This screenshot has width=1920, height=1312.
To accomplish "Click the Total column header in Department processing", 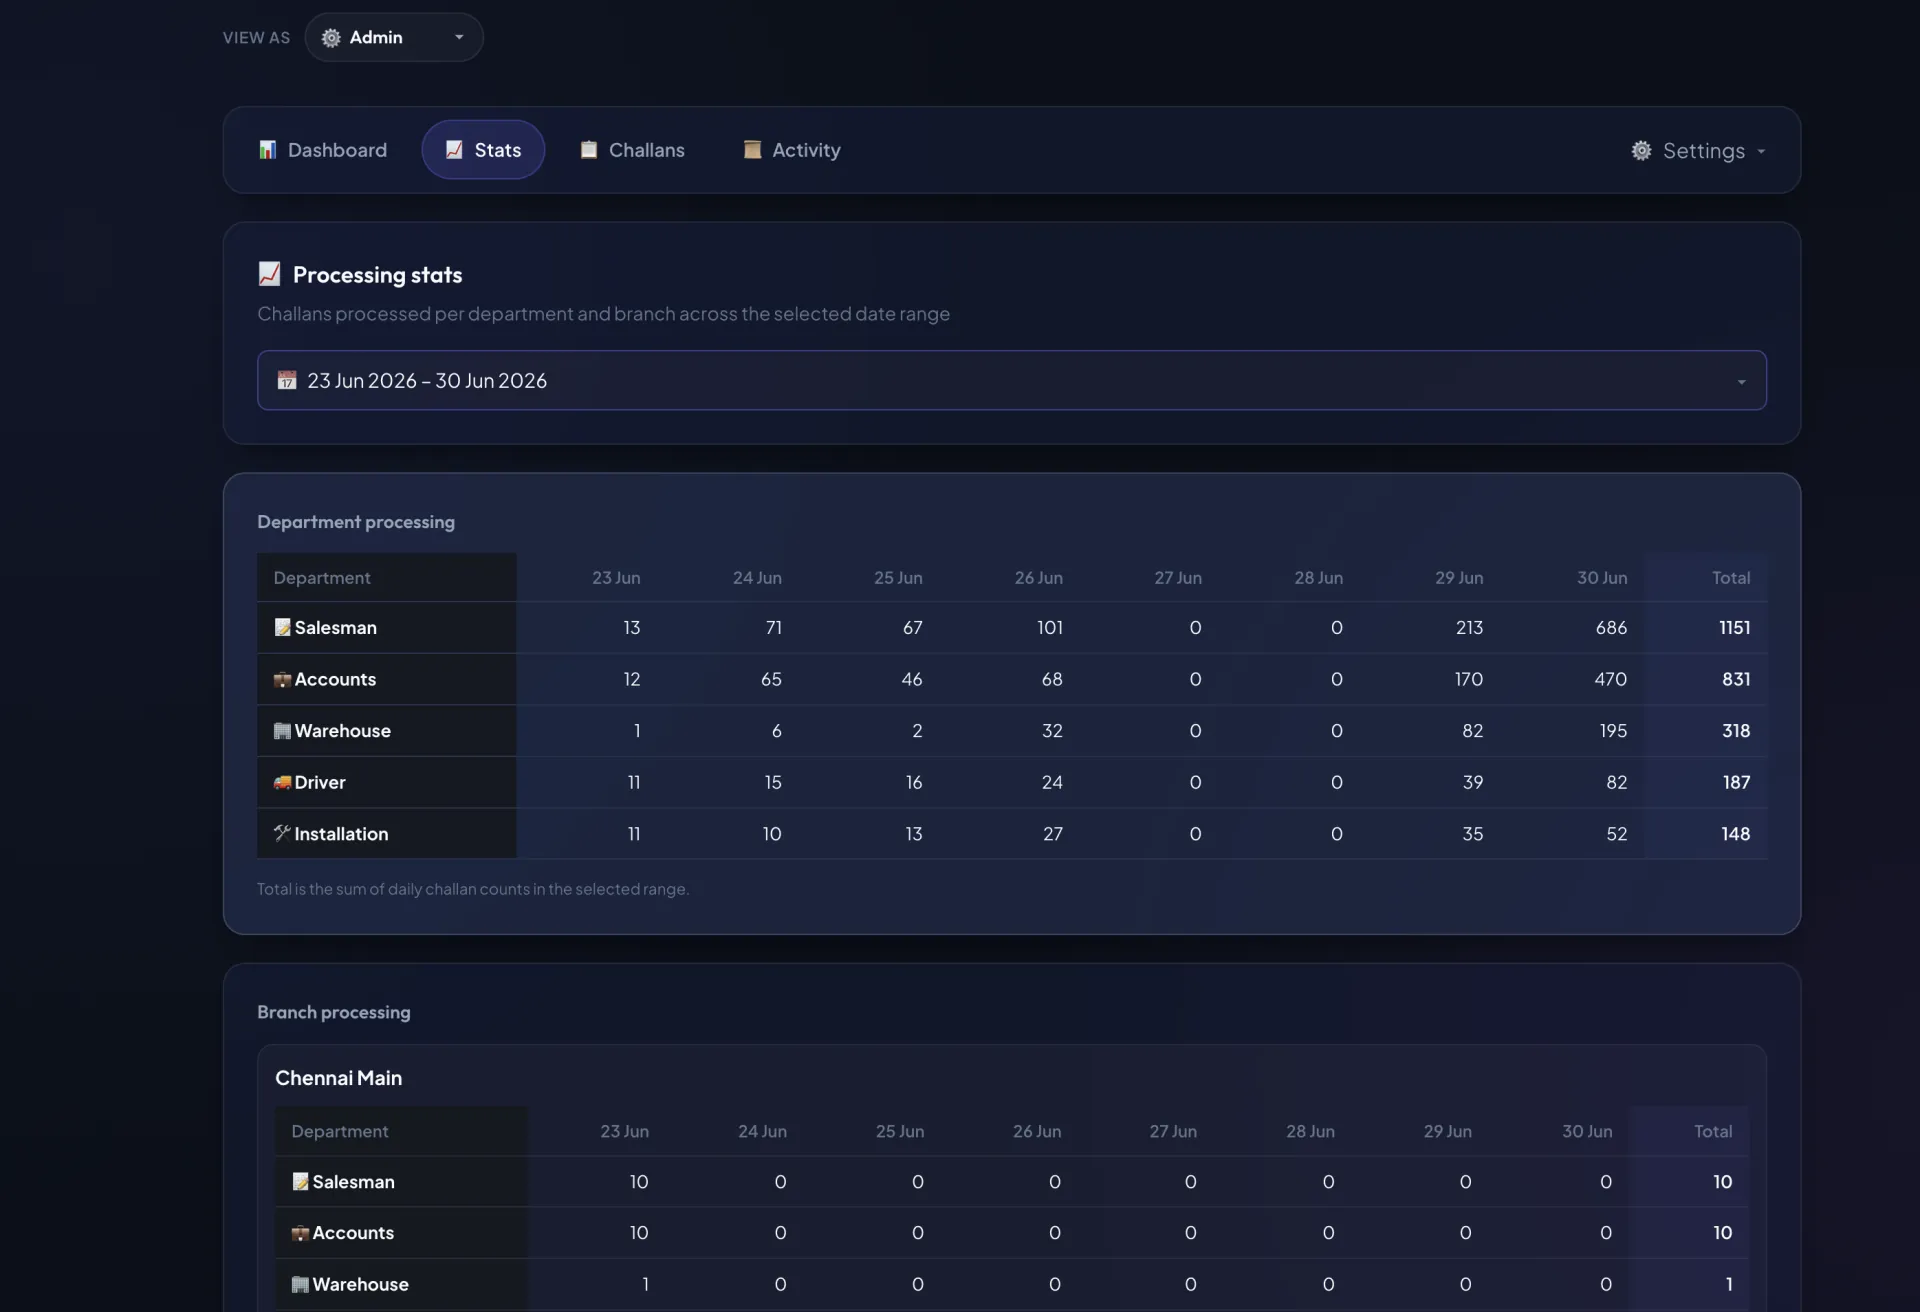I will coord(1730,578).
